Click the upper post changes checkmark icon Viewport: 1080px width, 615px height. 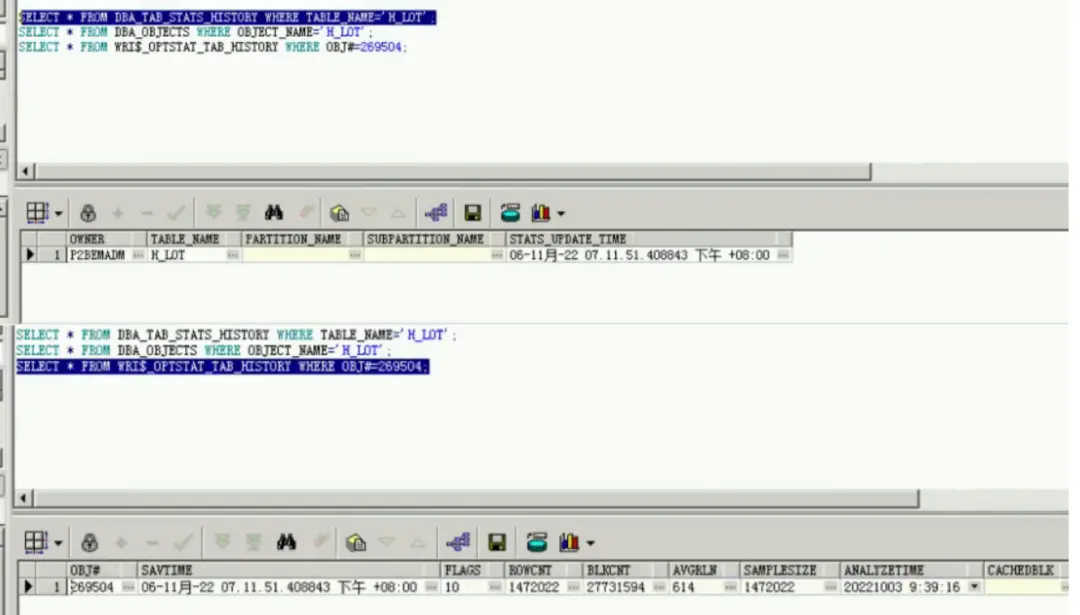tap(176, 213)
